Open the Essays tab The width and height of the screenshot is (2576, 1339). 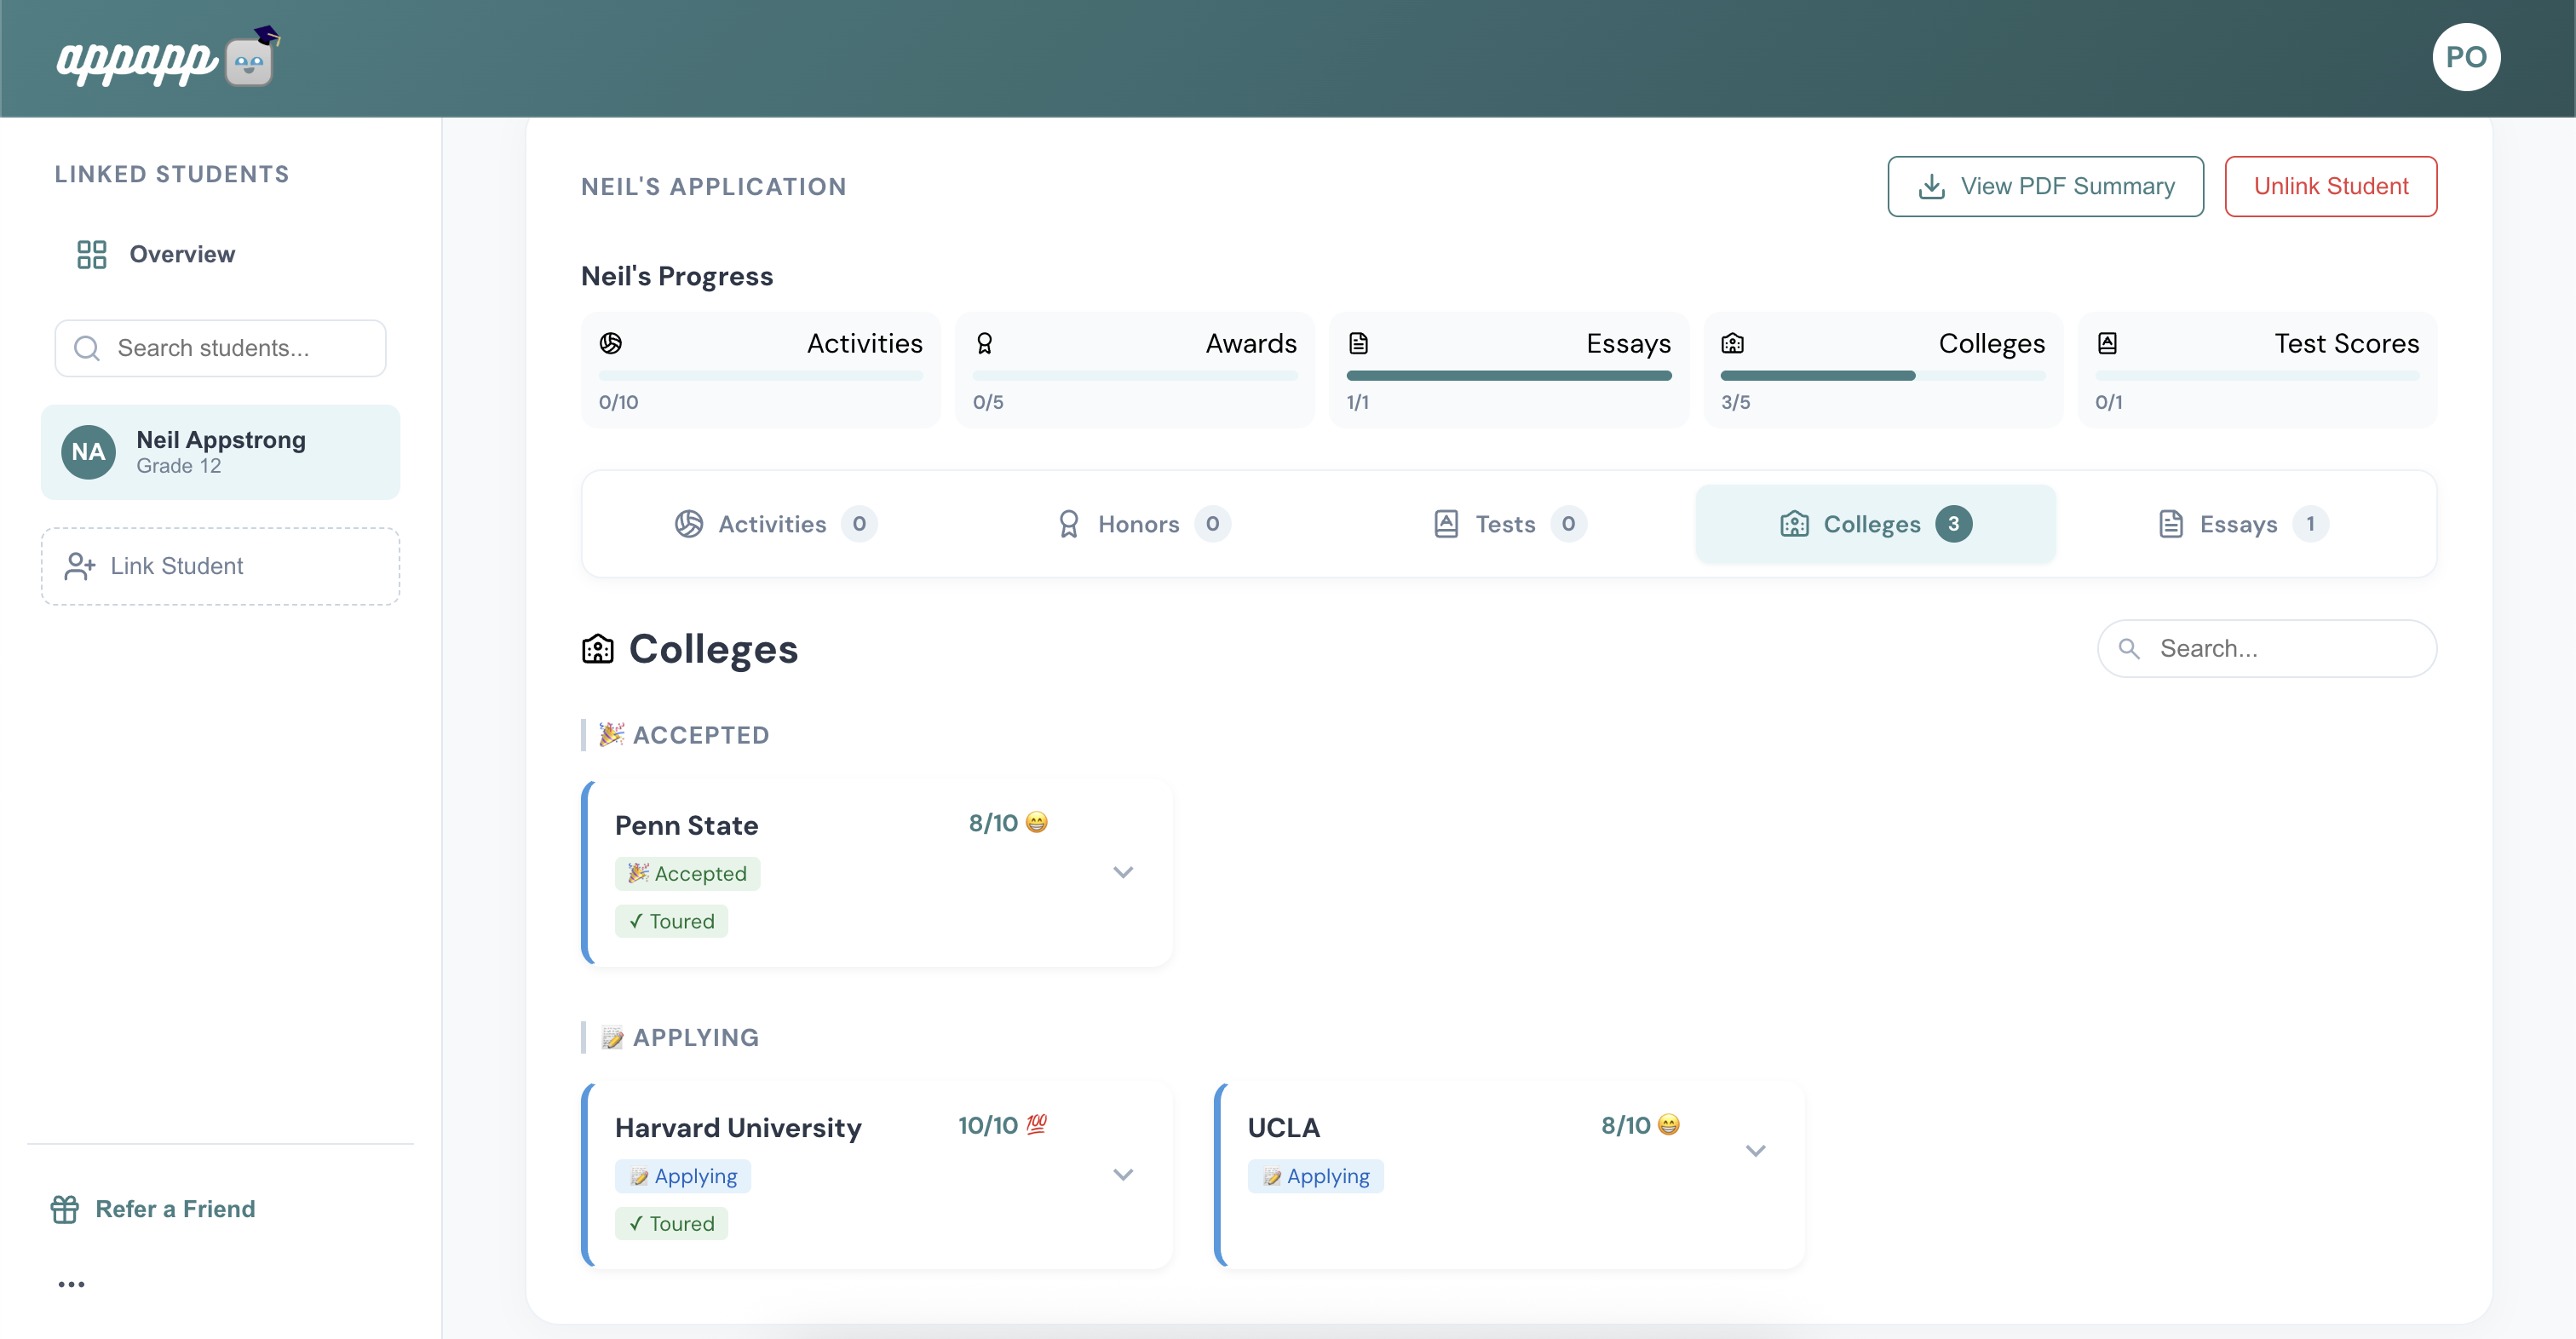2242,524
